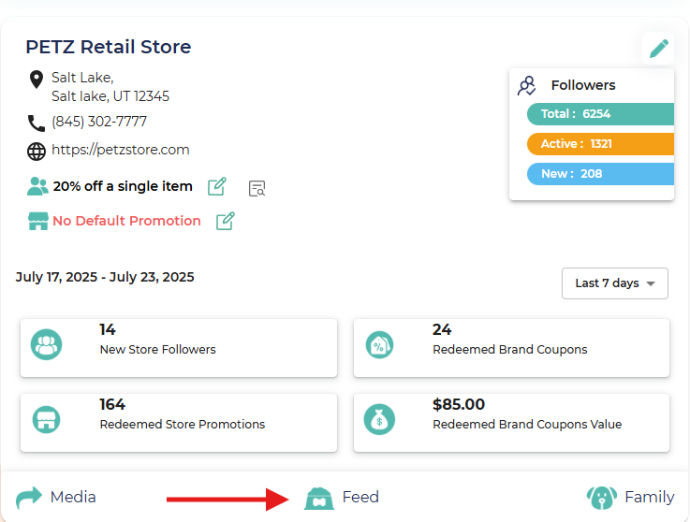The width and height of the screenshot is (690, 522).
Task: Open the Family tab
Action: click(x=630, y=497)
